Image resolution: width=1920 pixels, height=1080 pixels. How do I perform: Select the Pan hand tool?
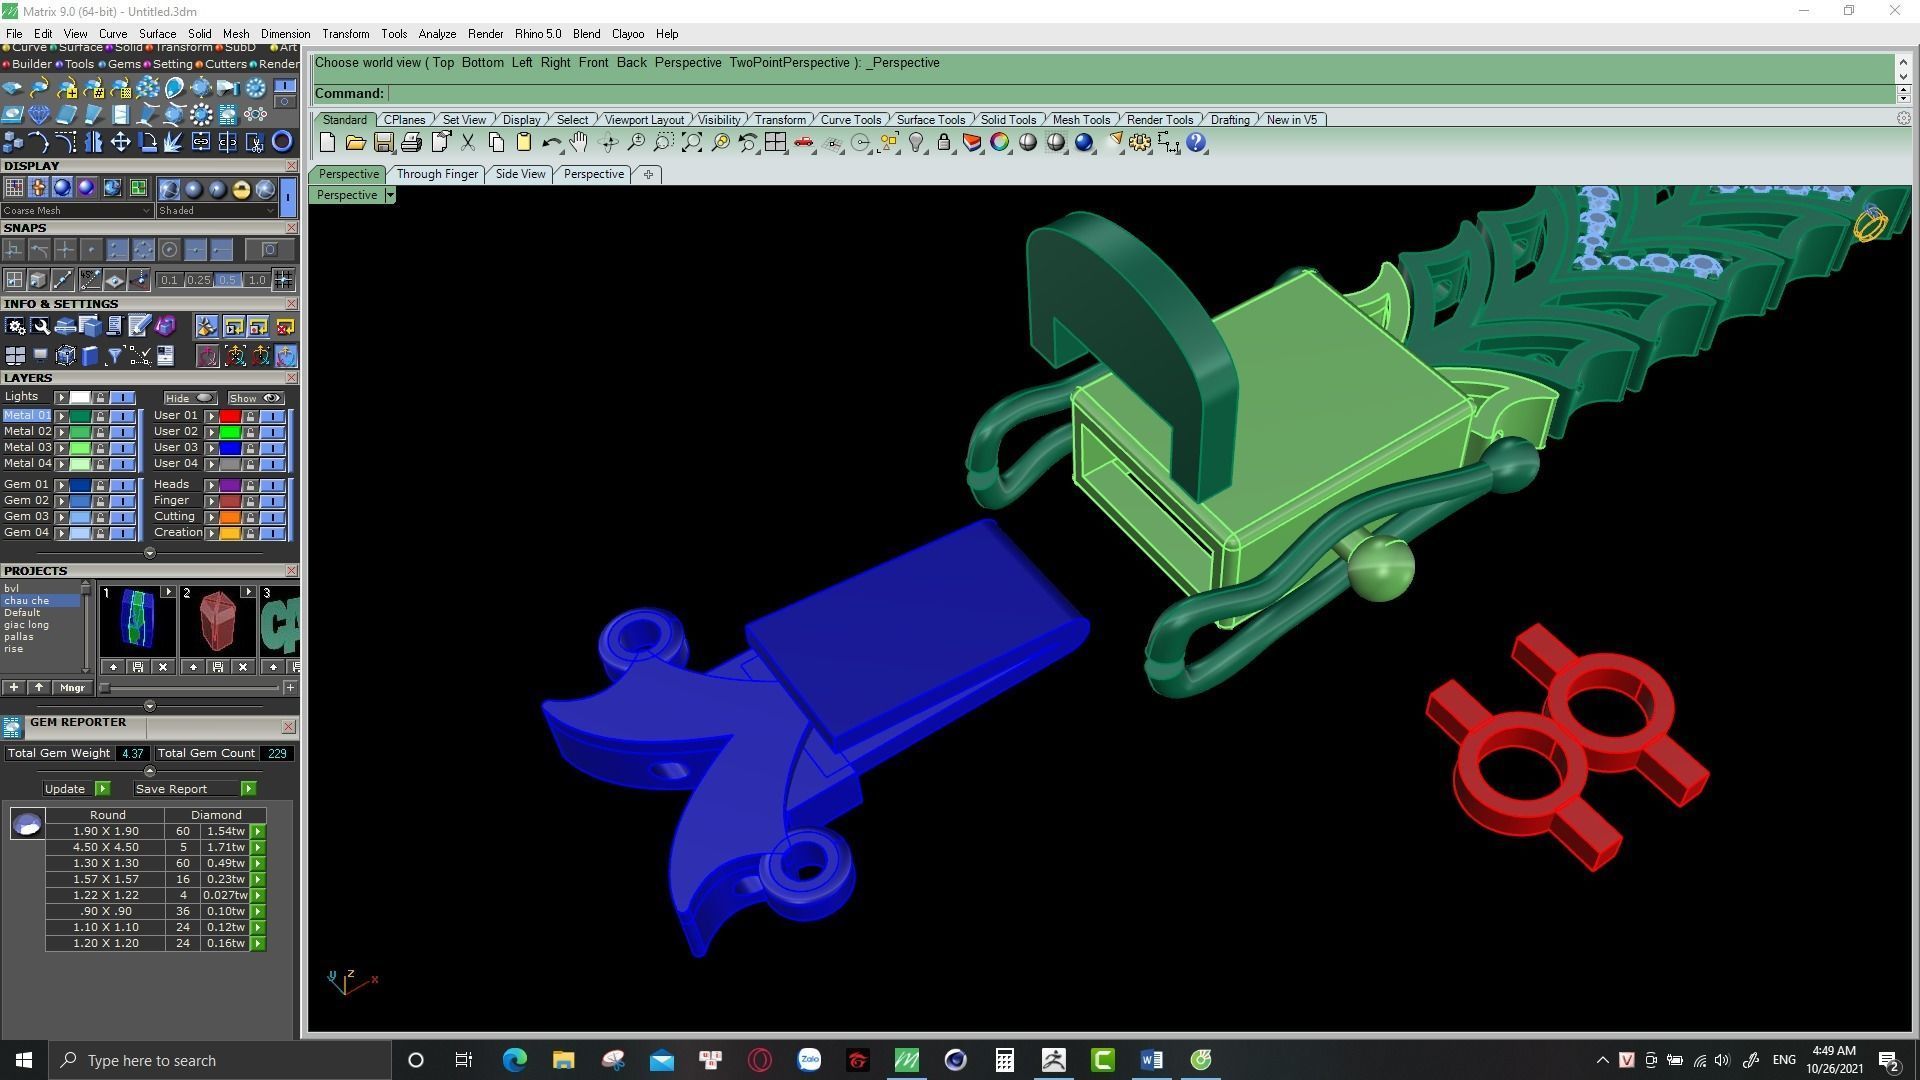579,143
